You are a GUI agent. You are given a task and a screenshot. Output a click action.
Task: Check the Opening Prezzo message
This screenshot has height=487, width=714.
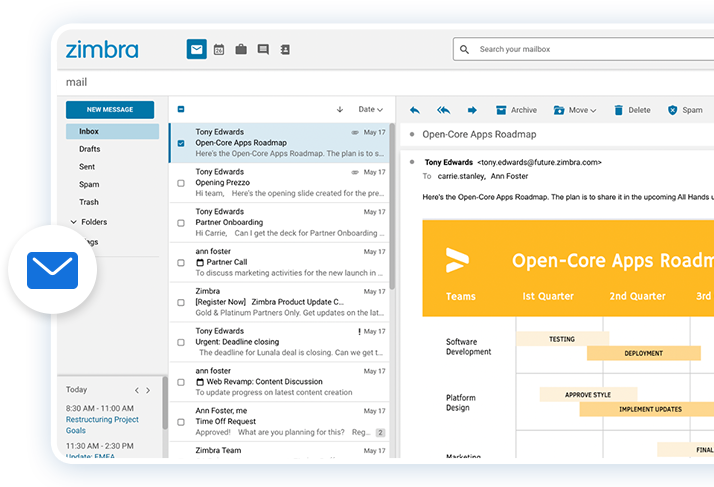point(181,183)
